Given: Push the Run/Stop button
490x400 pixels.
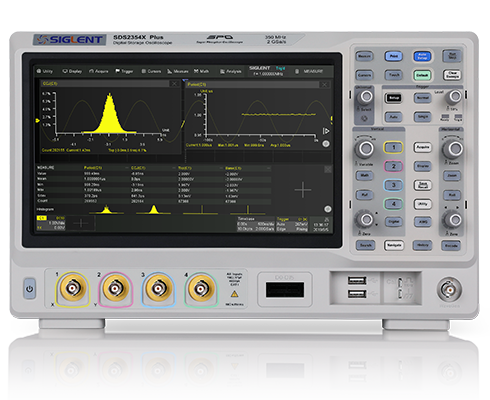Looking at the screenshot, I should point(452,56).
